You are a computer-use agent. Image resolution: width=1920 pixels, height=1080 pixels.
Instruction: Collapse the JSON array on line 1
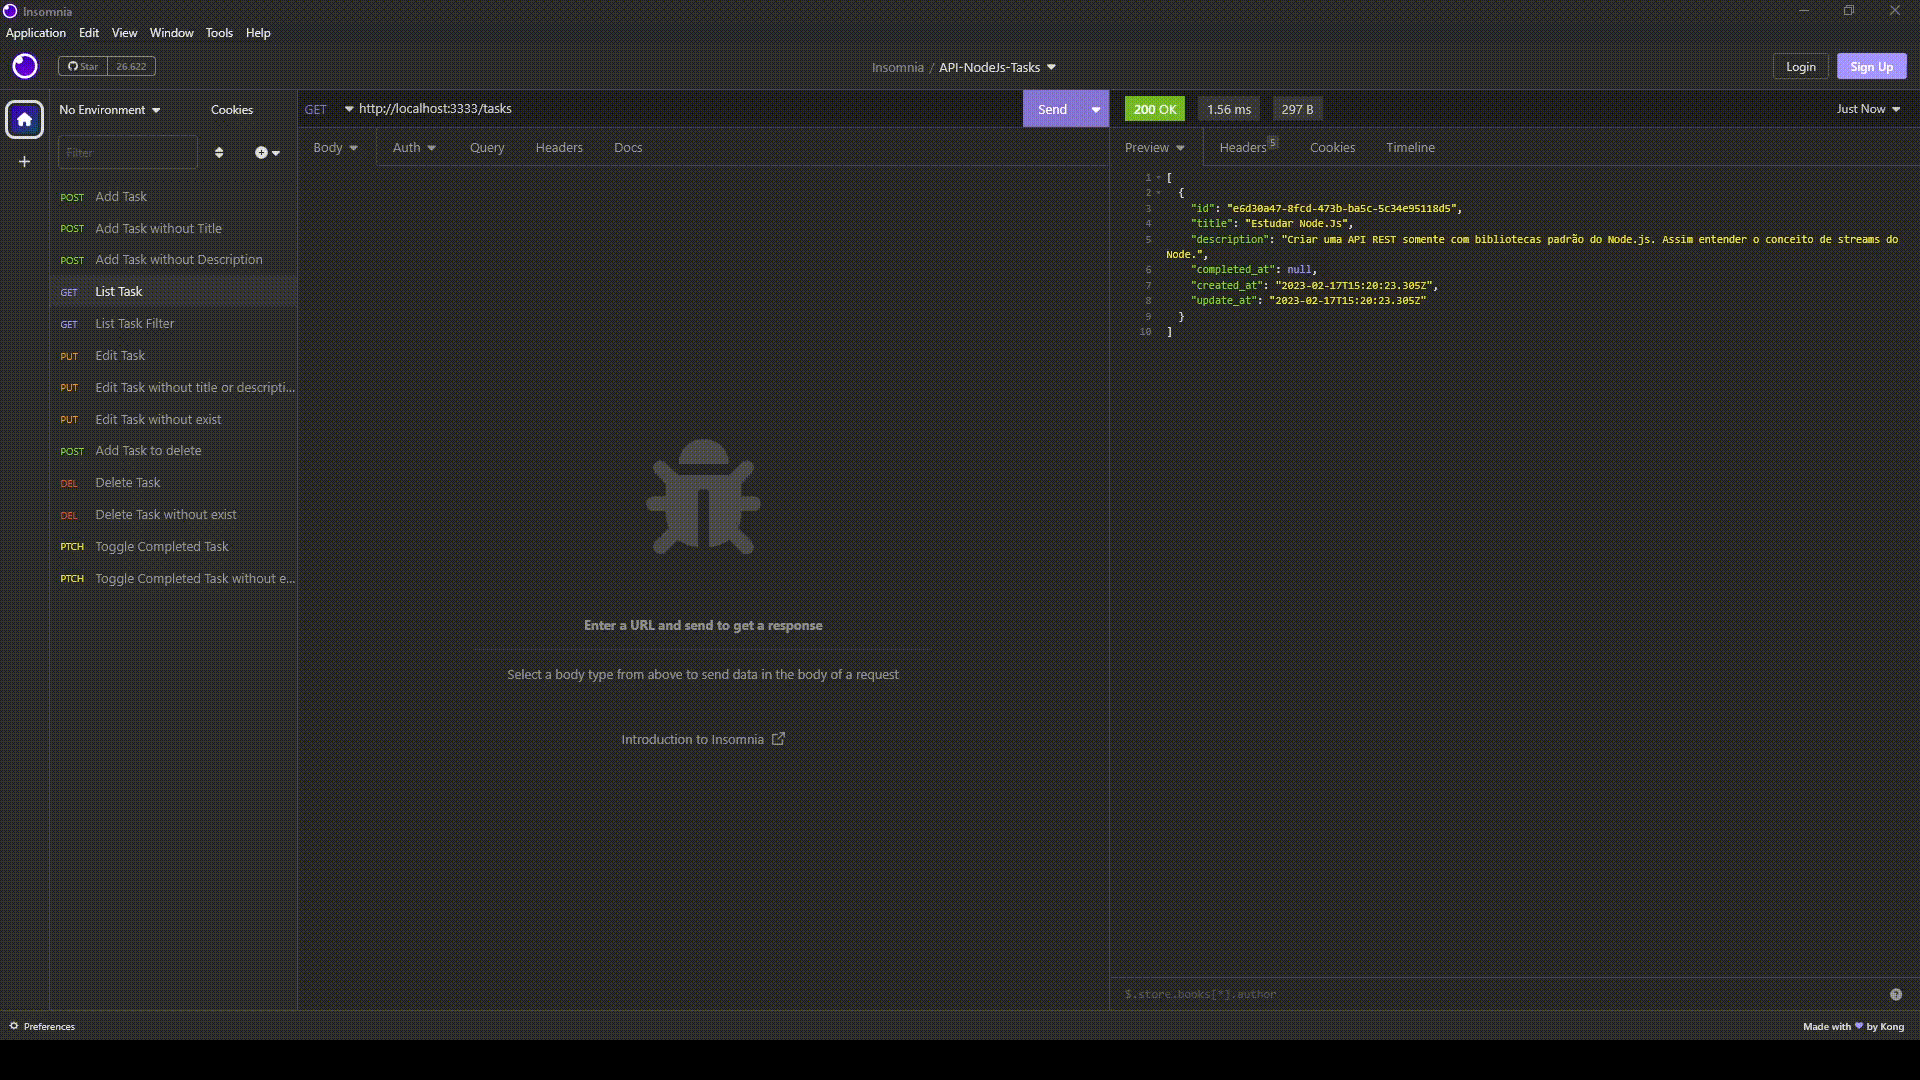1159,178
